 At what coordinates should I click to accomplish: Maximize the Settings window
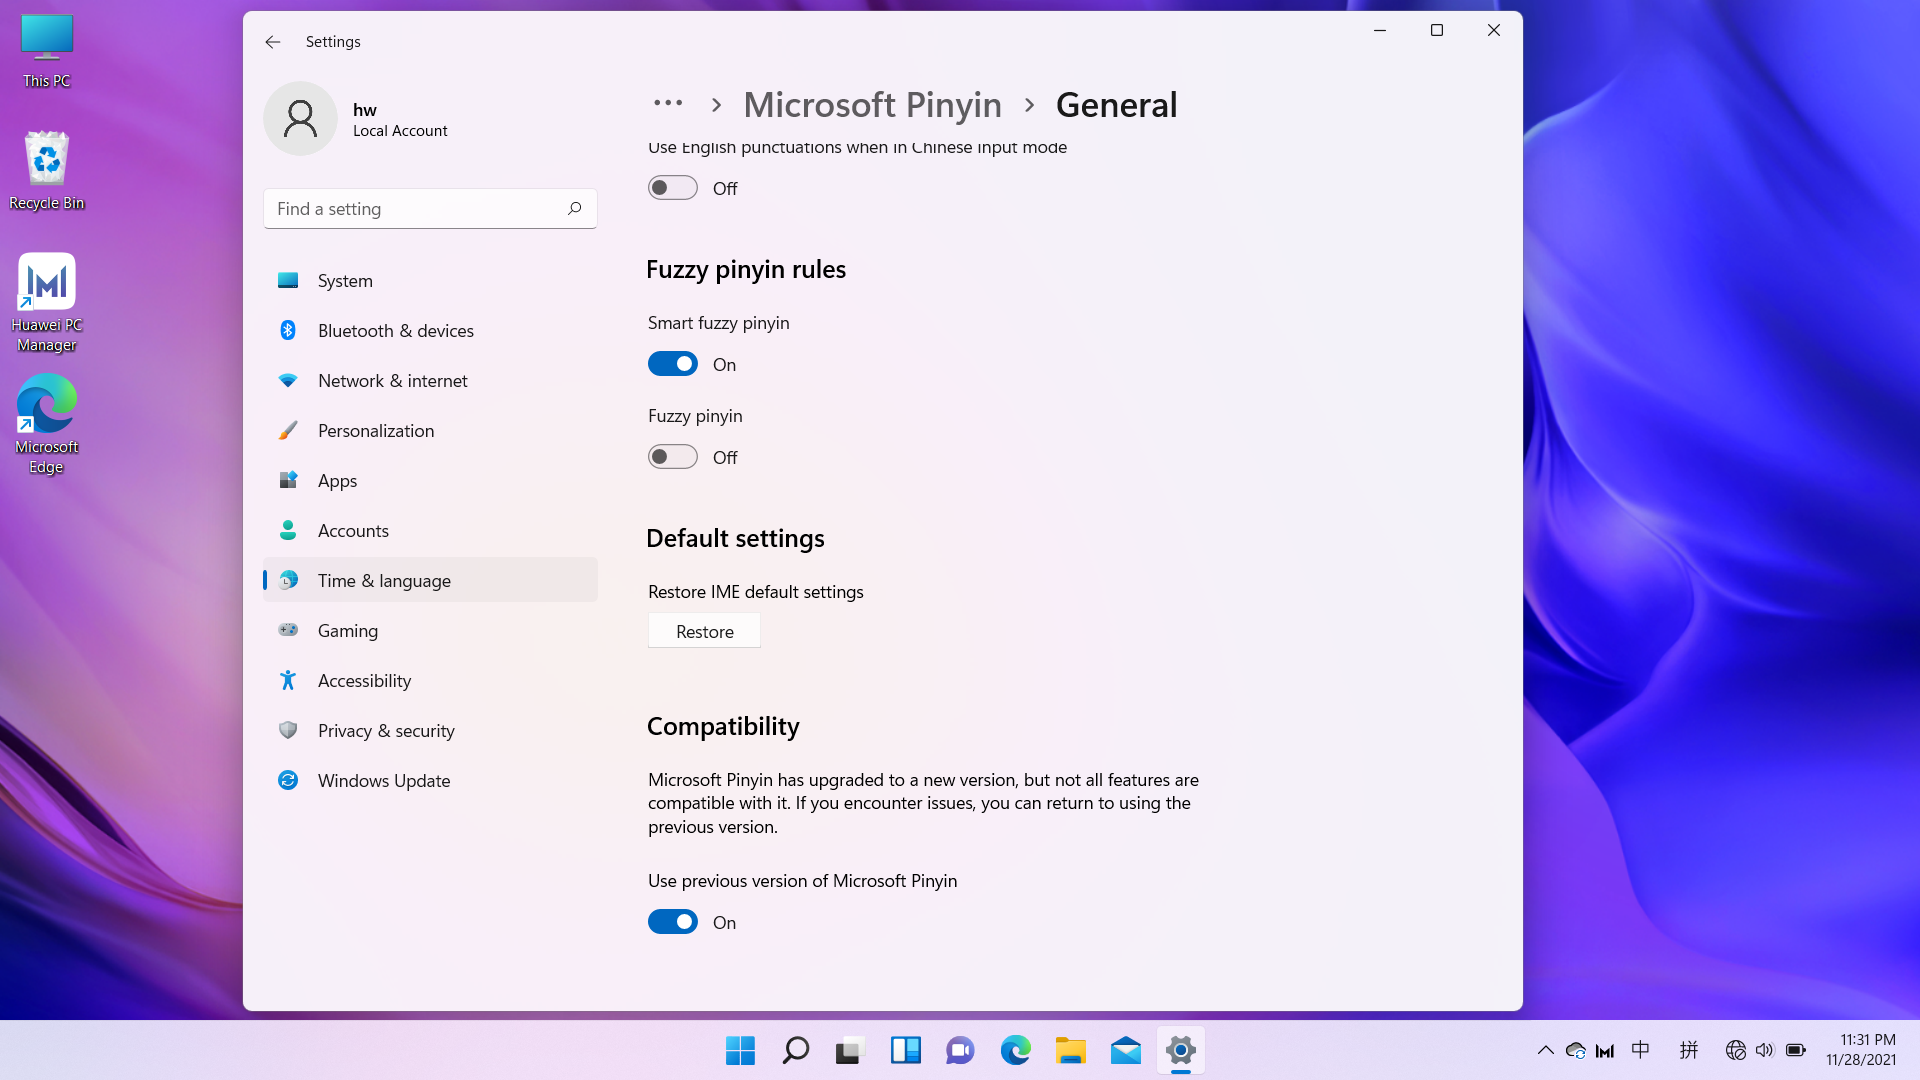1437,30
